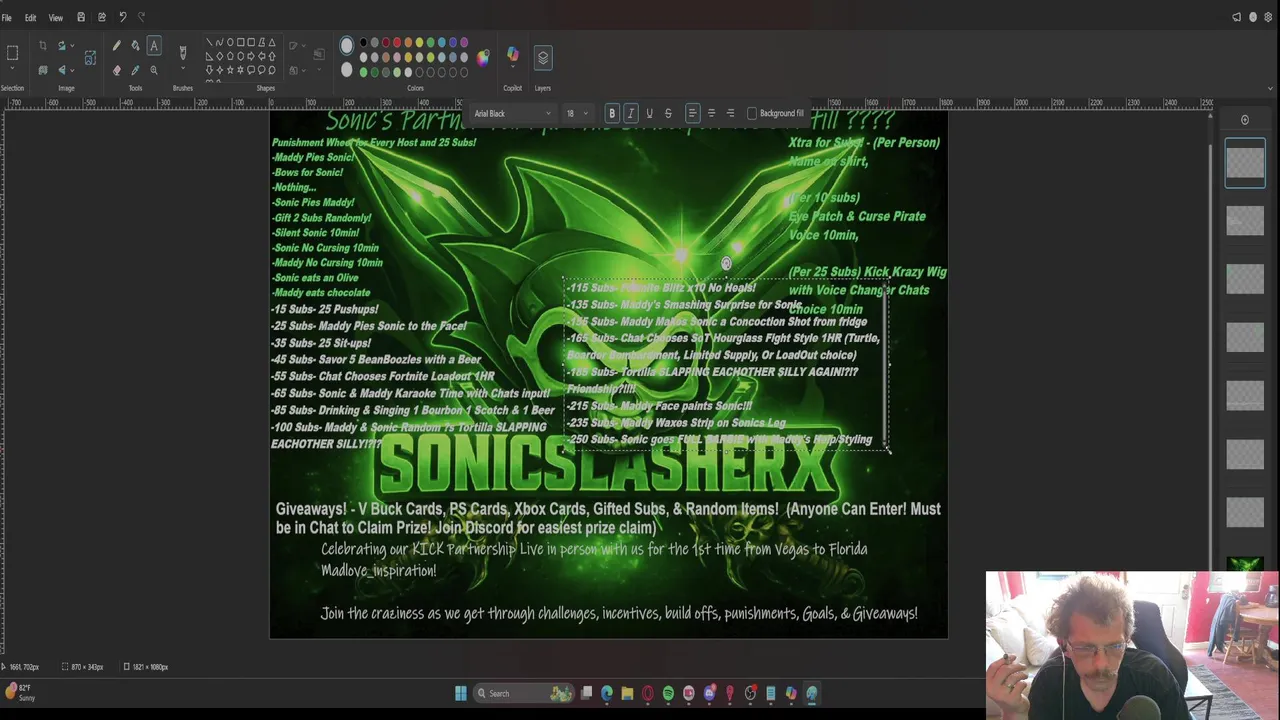Open the Image Creator tool icon
The image size is (1280, 720).
click(x=90, y=58)
